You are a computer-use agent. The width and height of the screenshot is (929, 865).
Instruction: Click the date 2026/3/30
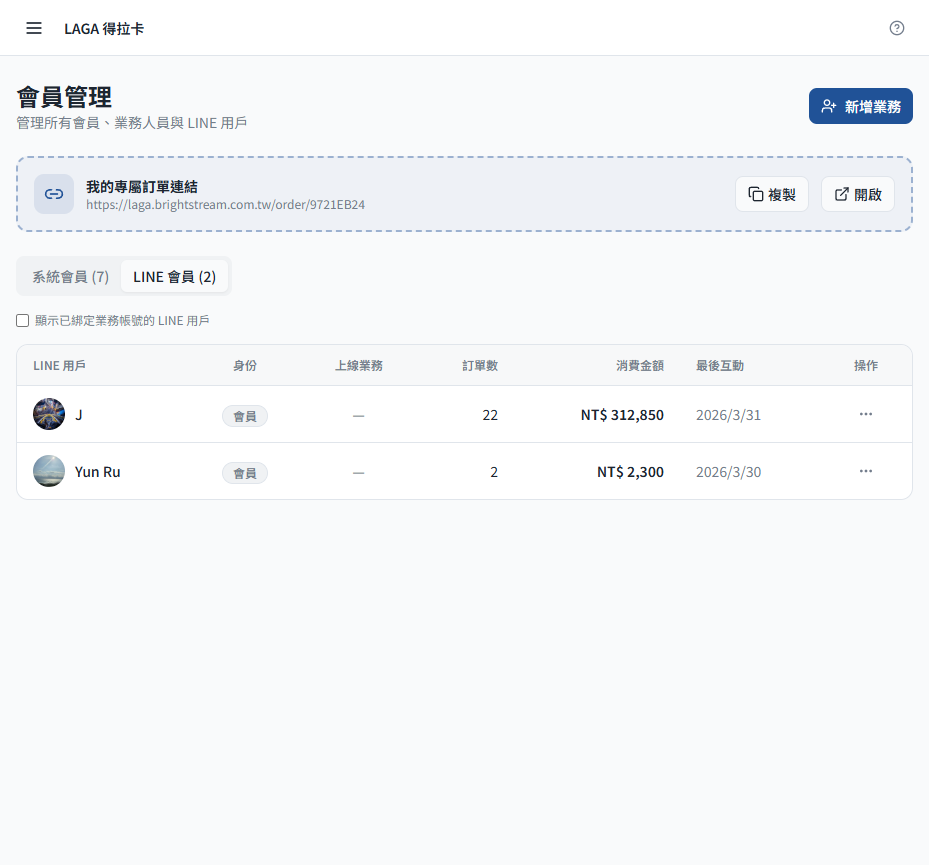(728, 472)
